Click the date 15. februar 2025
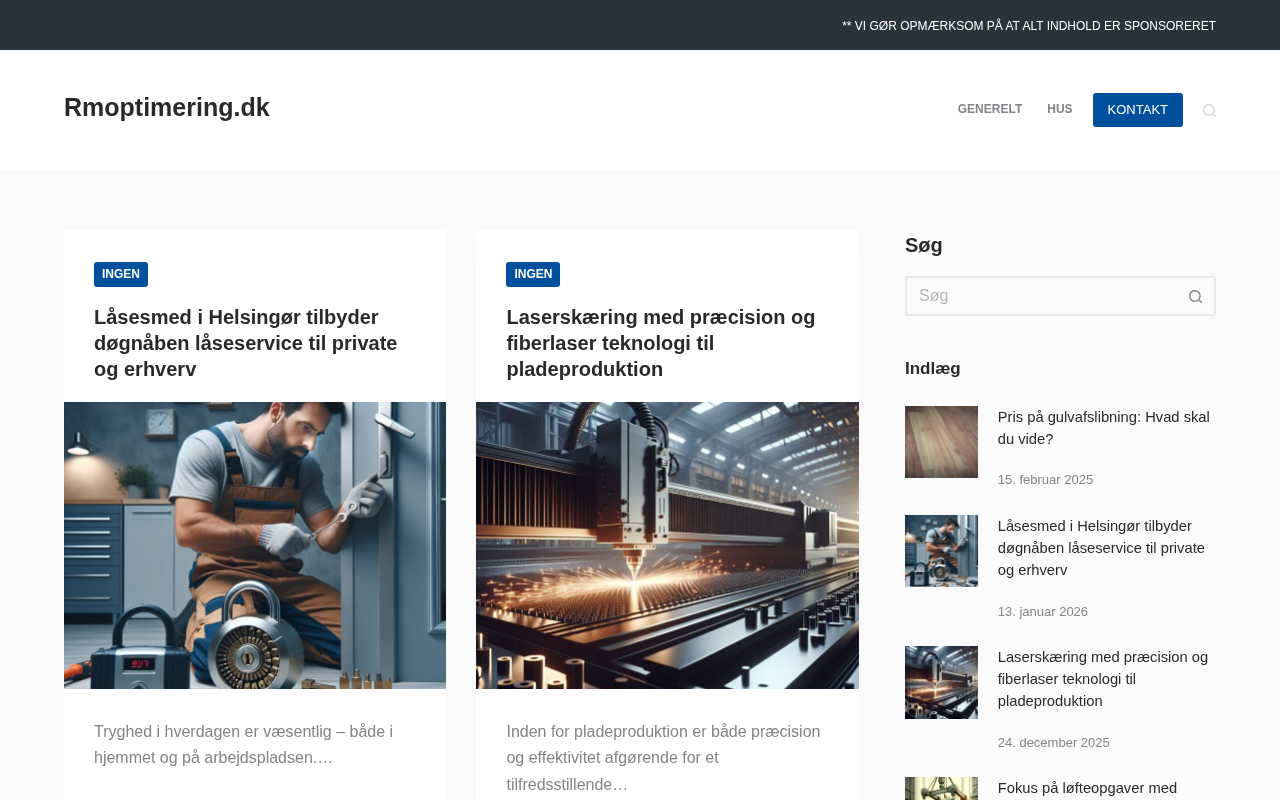This screenshot has width=1280, height=800. point(1045,480)
